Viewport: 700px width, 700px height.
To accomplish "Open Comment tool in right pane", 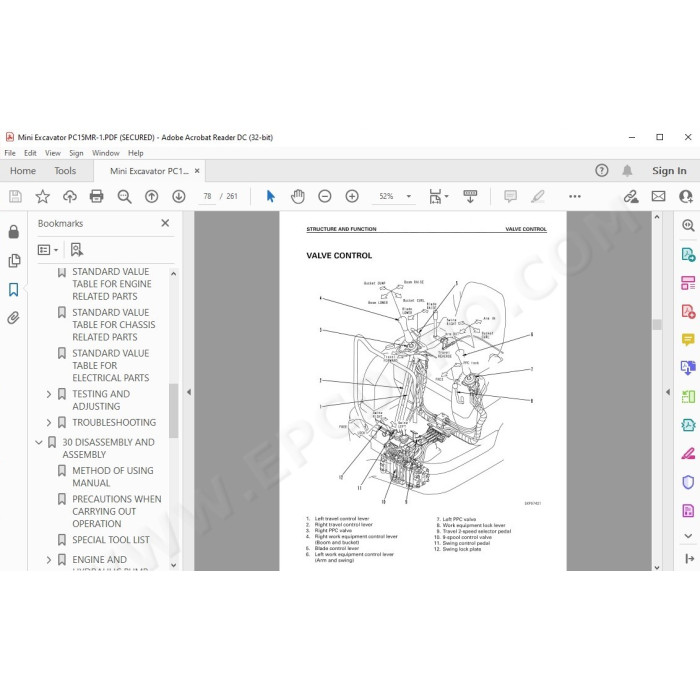I will tap(688, 340).
